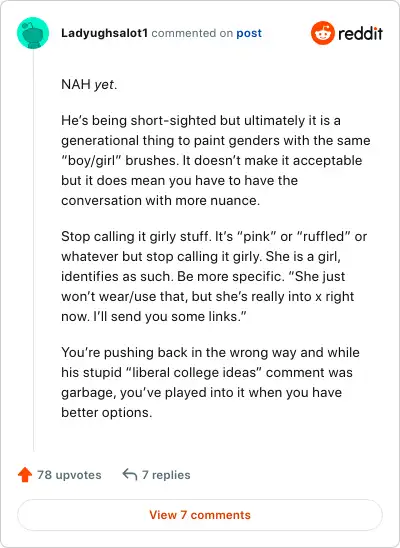Click the reply arrow icon
The height and width of the screenshot is (548, 400).
(x=130, y=475)
